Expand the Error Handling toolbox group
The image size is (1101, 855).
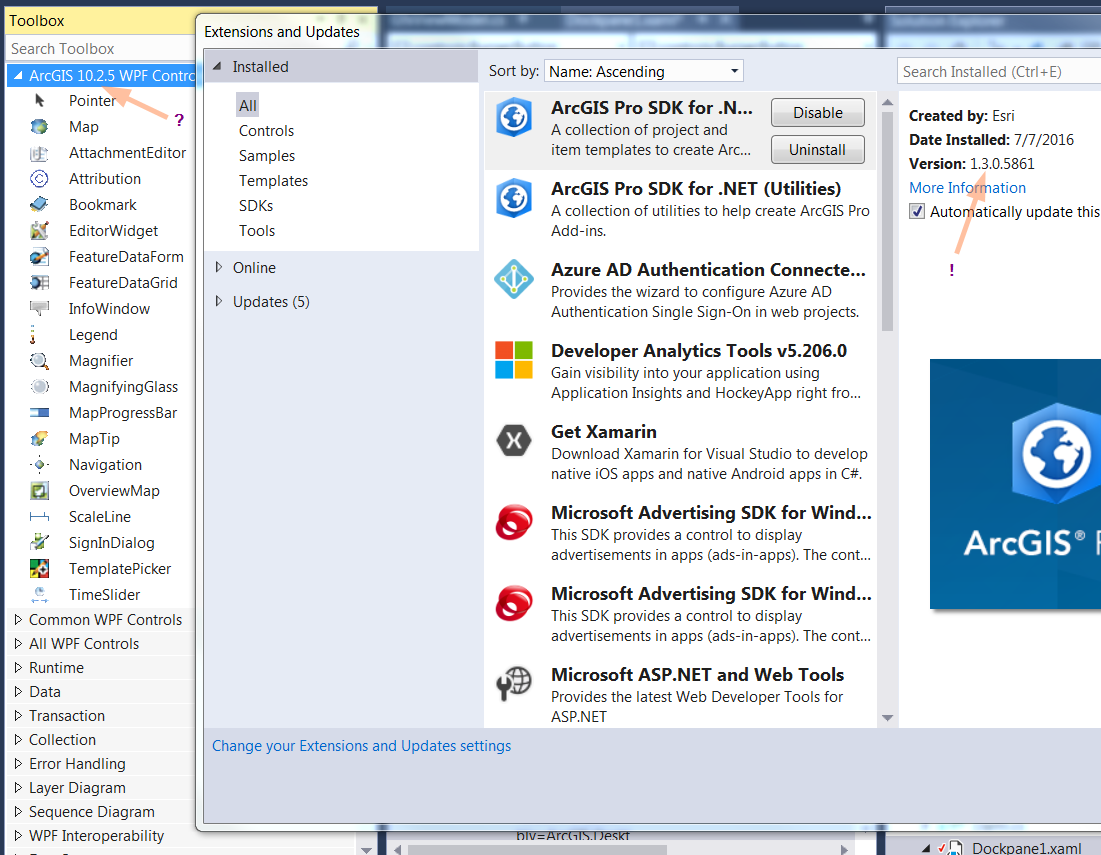pos(18,763)
